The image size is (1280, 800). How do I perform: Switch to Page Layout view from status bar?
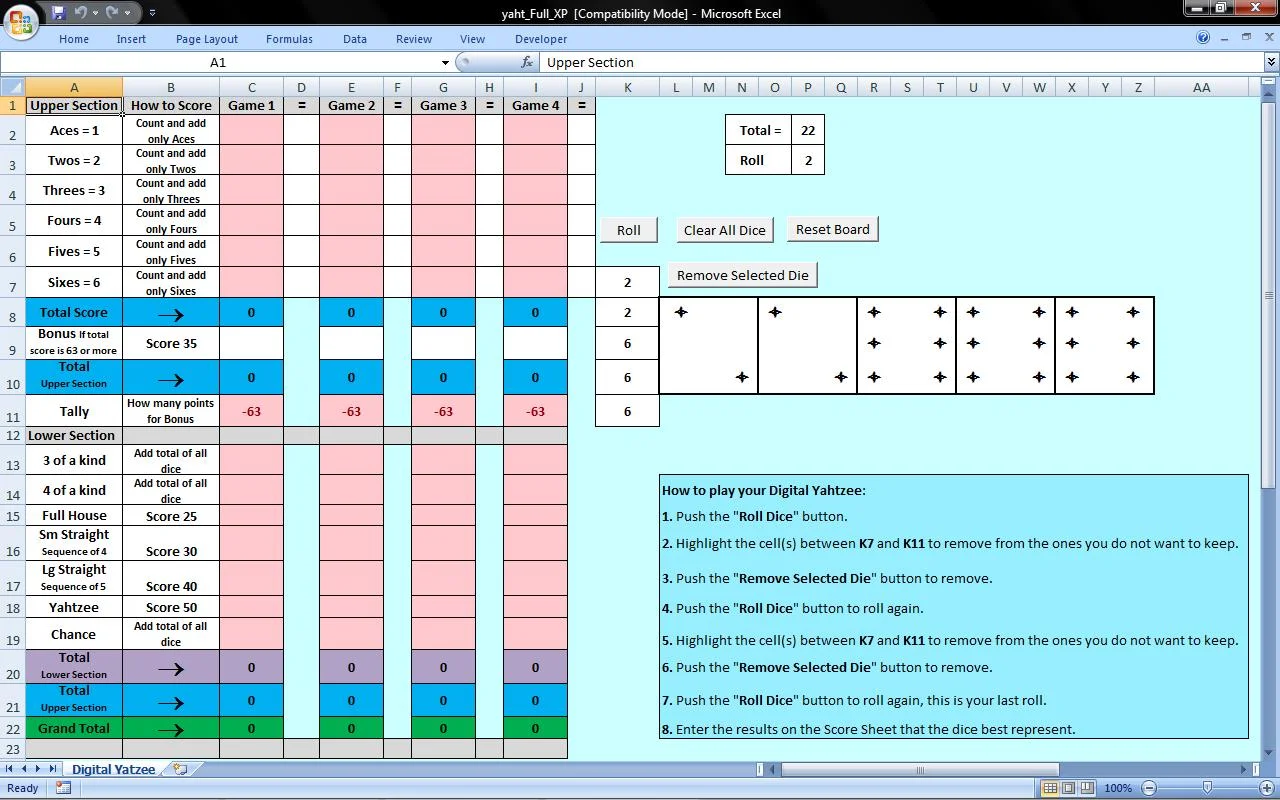tap(1070, 788)
